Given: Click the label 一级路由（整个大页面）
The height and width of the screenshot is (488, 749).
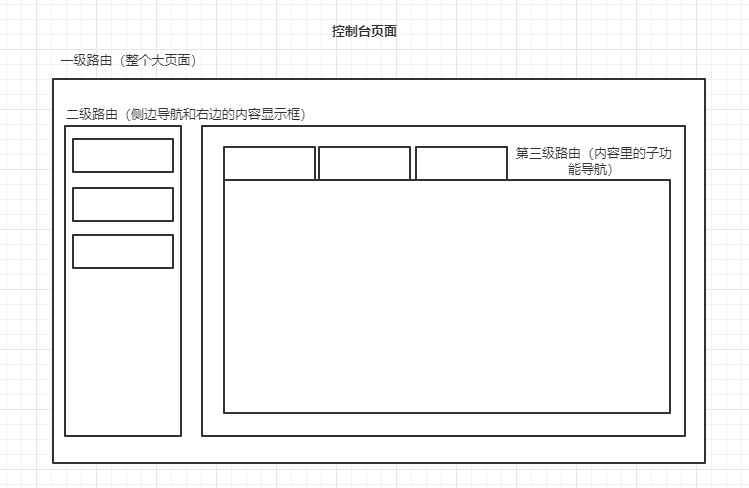Looking at the screenshot, I should (128, 60).
